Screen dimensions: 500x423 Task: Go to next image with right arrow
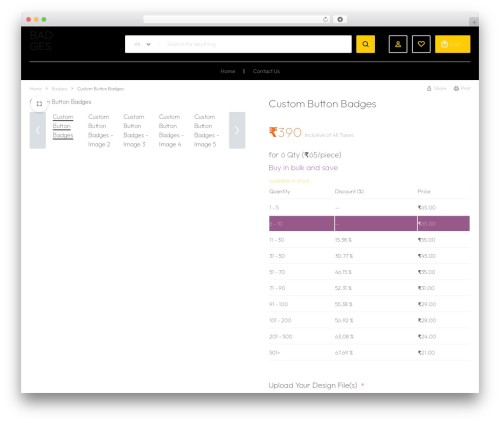237,130
